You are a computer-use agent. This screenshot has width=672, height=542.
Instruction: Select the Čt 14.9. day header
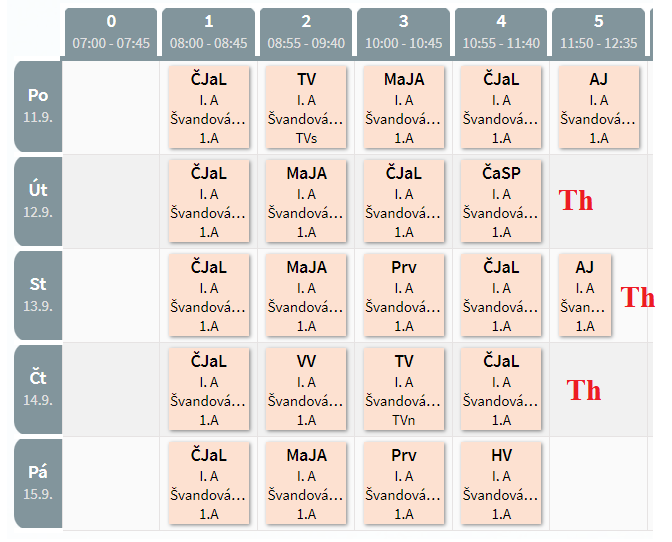(38, 387)
